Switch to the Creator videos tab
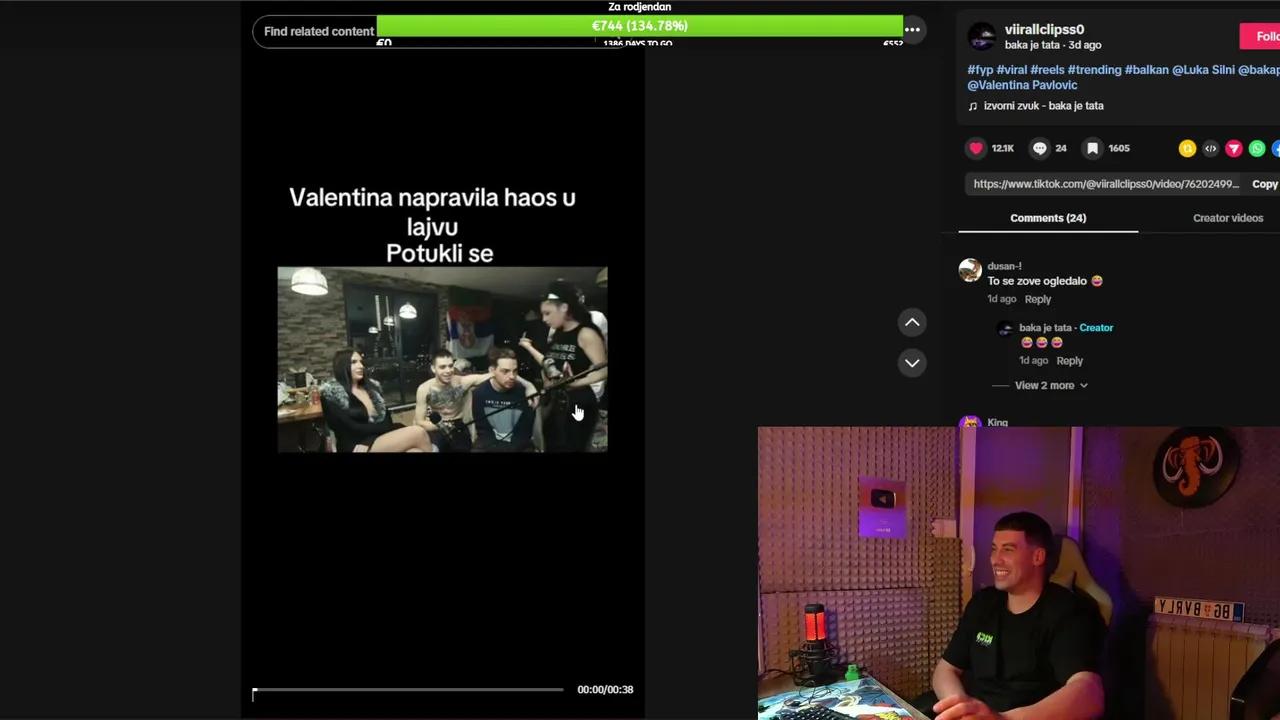This screenshot has width=1280, height=720. click(1228, 217)
